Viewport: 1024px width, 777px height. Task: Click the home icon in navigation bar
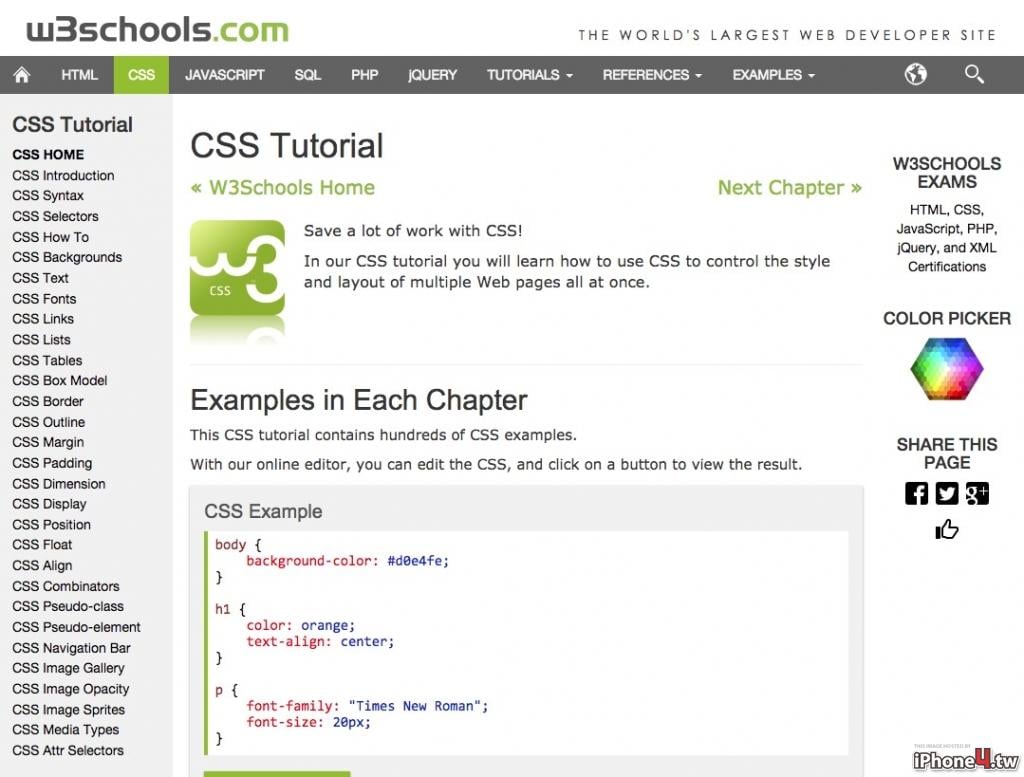point(22,75)
